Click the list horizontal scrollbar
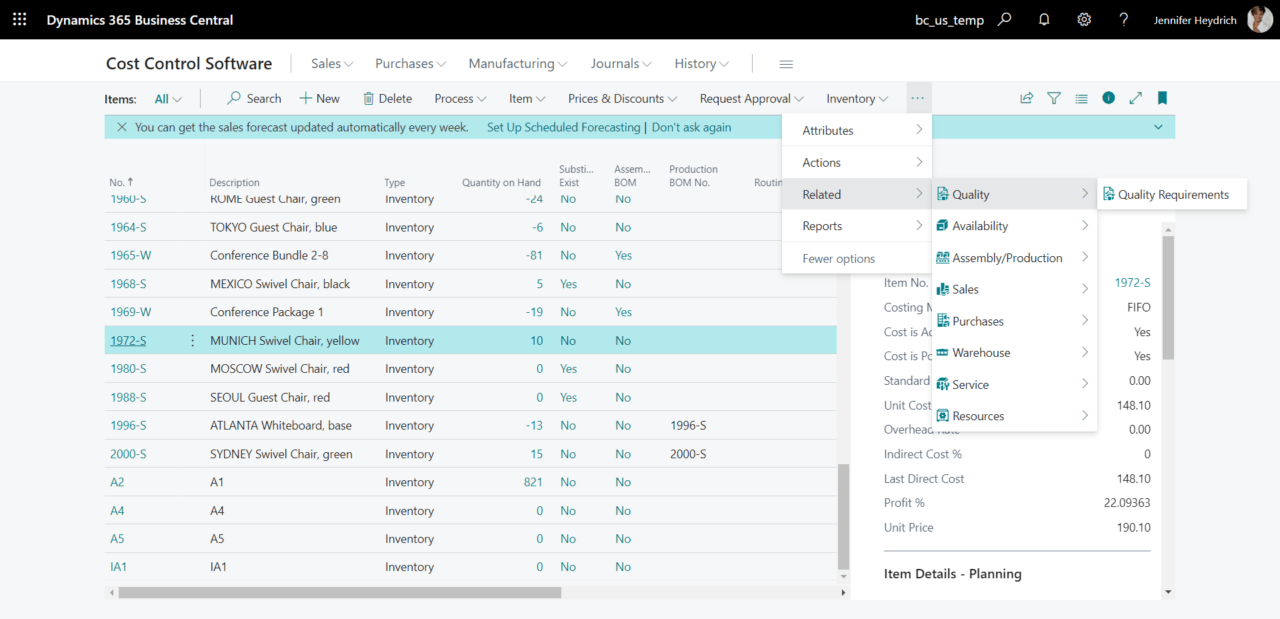Viewport: 1280px width, 619px height. pyautogui.click(x=340, y=592)
